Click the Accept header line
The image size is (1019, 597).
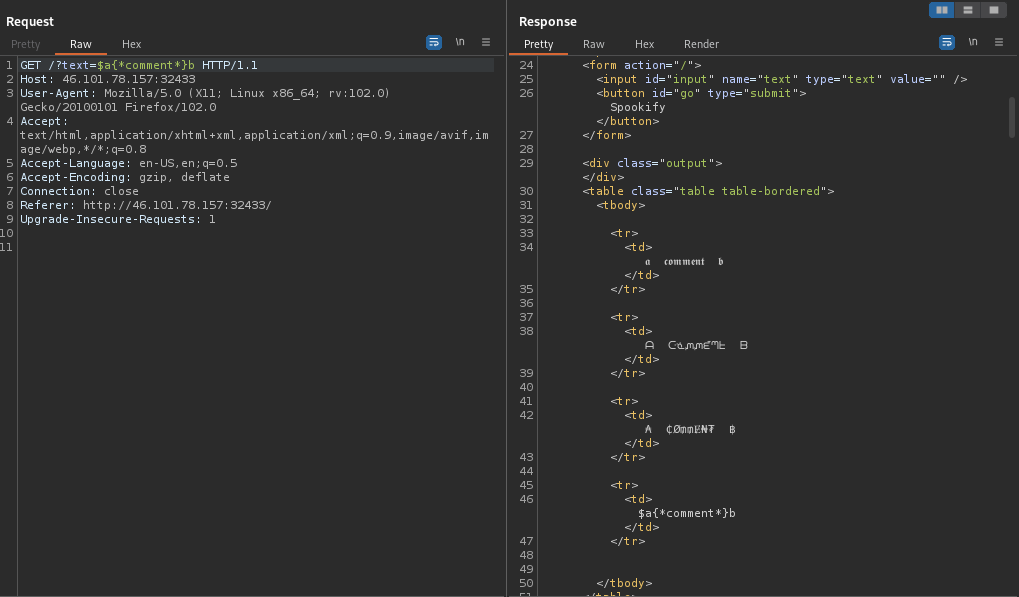[x=254, y=135]
